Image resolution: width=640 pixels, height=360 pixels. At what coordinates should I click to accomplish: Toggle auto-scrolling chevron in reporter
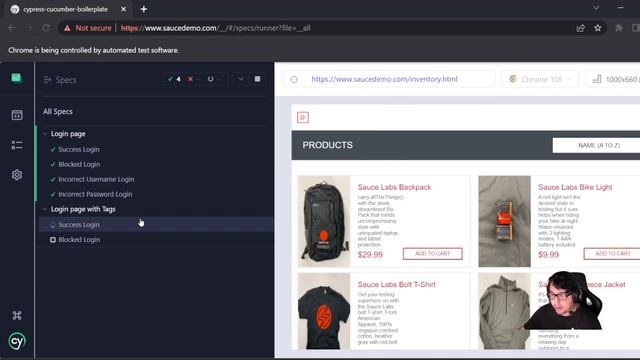(241, 79)
